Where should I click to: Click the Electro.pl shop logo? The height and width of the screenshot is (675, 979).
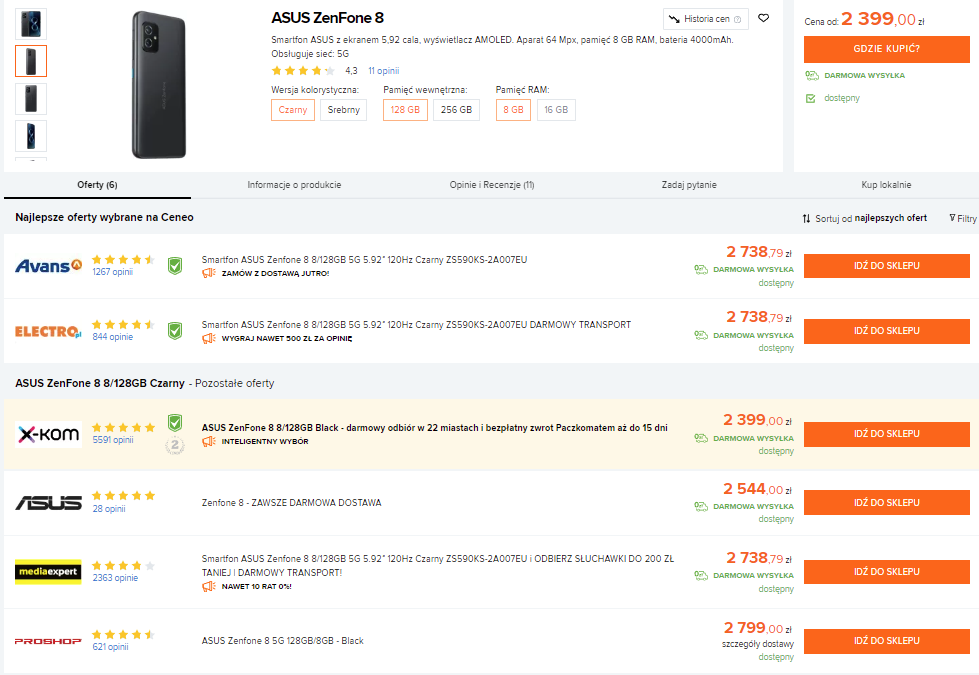pyautogui.click(x=49, y=332)
